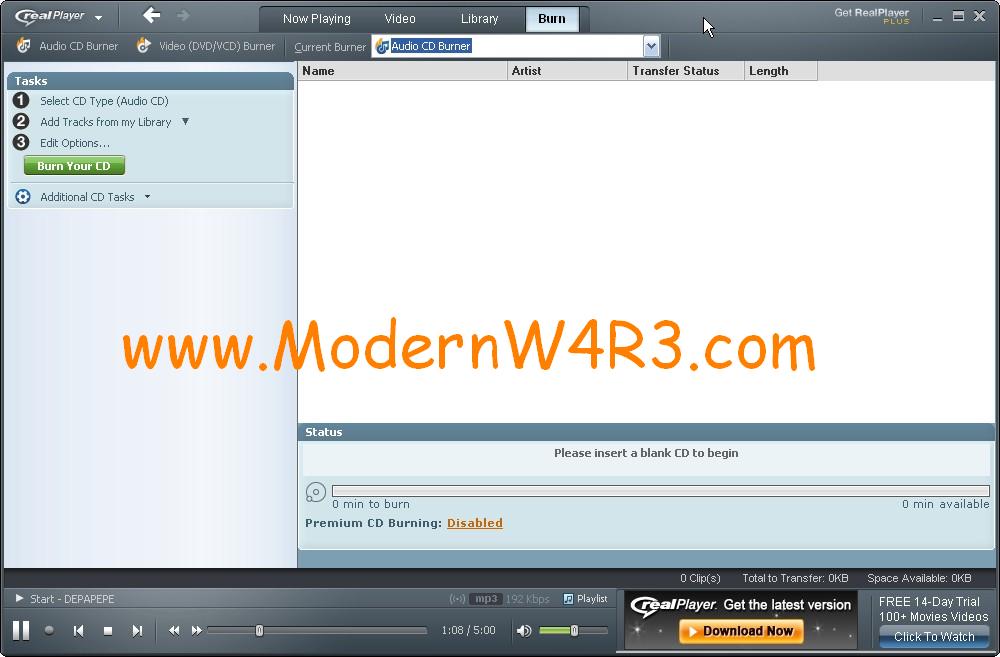Image resolution: width=1000 pixels, height=657 pixels.
Task: Expand Additional CD Tasks arrow
Action: tap(147, 196)
